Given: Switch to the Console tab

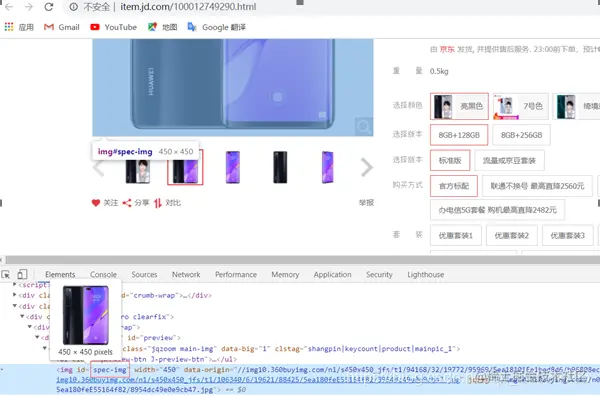Looking at the screenshot, I should (x=103, y=274).
